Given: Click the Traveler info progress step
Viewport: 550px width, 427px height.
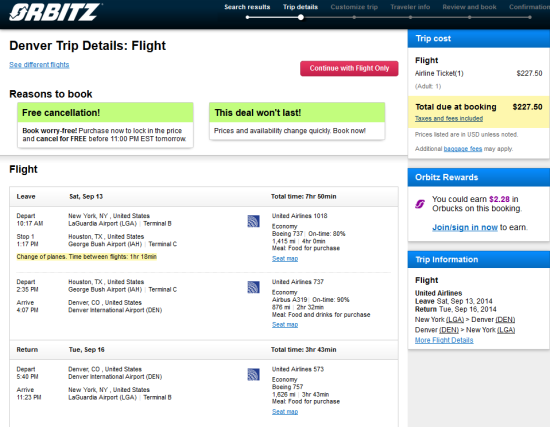Looking at the screenshot, I should [x=410, y=7].
